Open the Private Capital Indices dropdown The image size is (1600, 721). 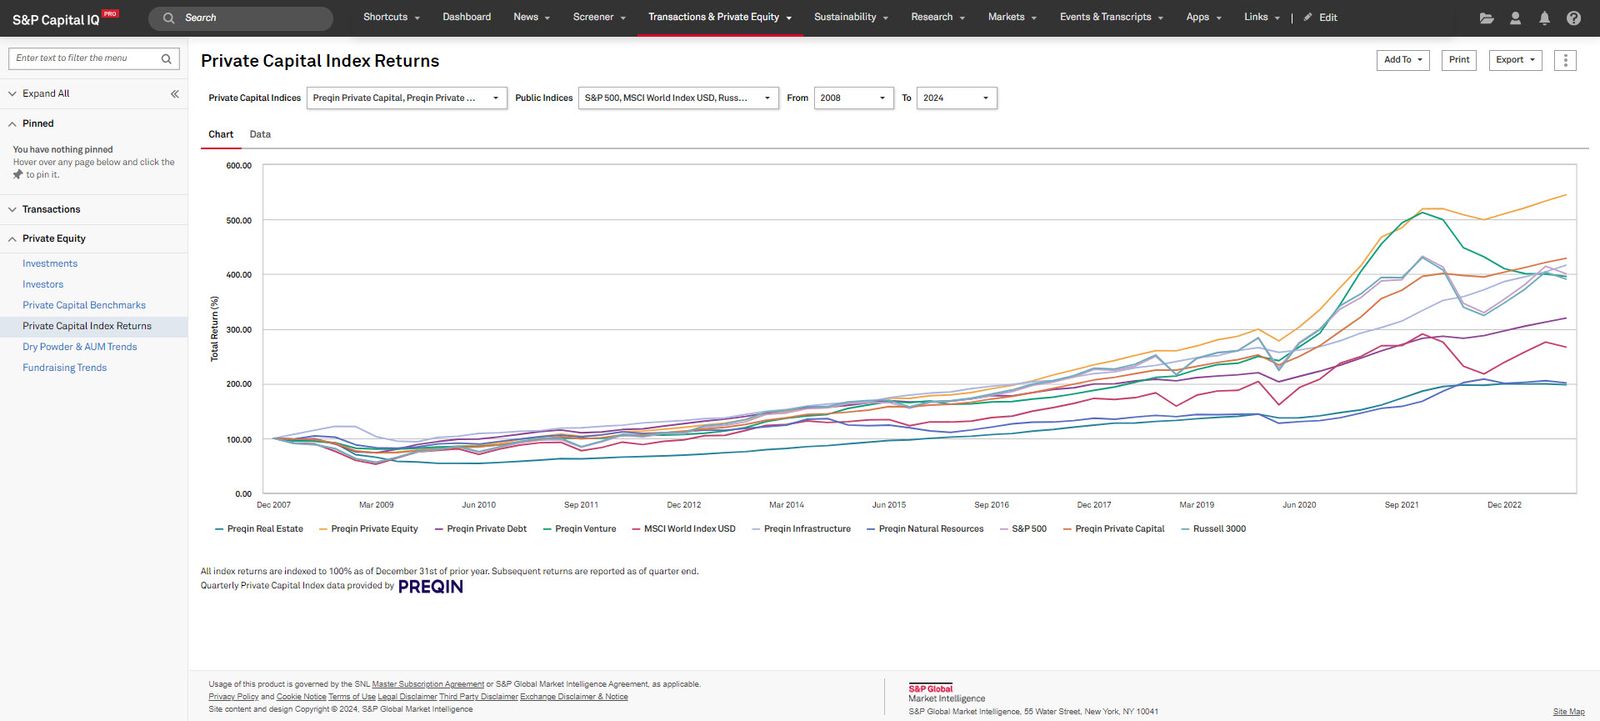tap(407, 98)
